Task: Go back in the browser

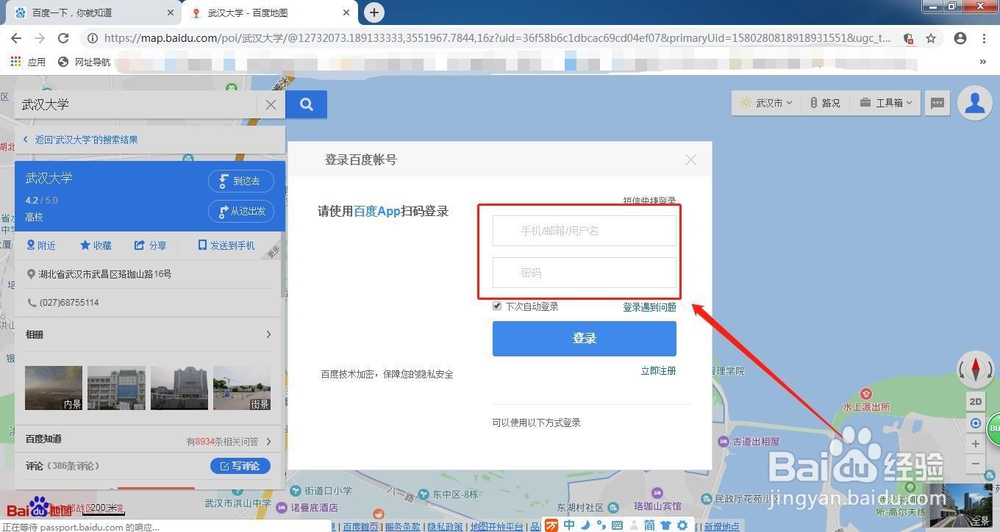Action: coord(17,38)
